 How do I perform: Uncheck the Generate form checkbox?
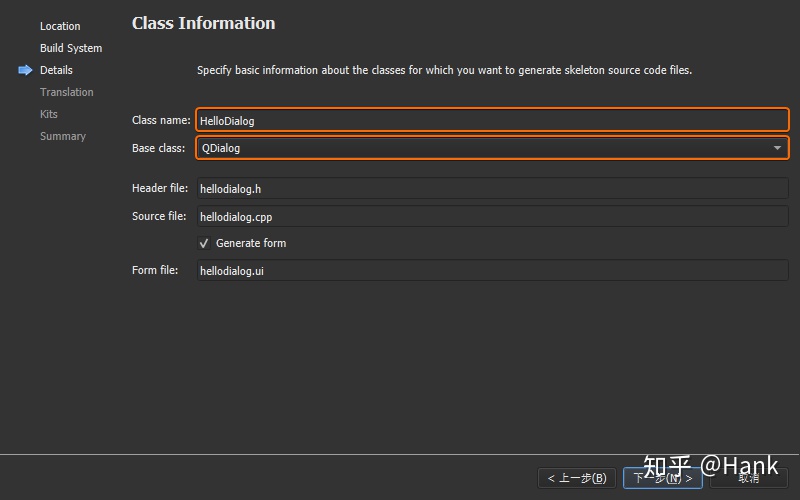click(x=204, y=243)
